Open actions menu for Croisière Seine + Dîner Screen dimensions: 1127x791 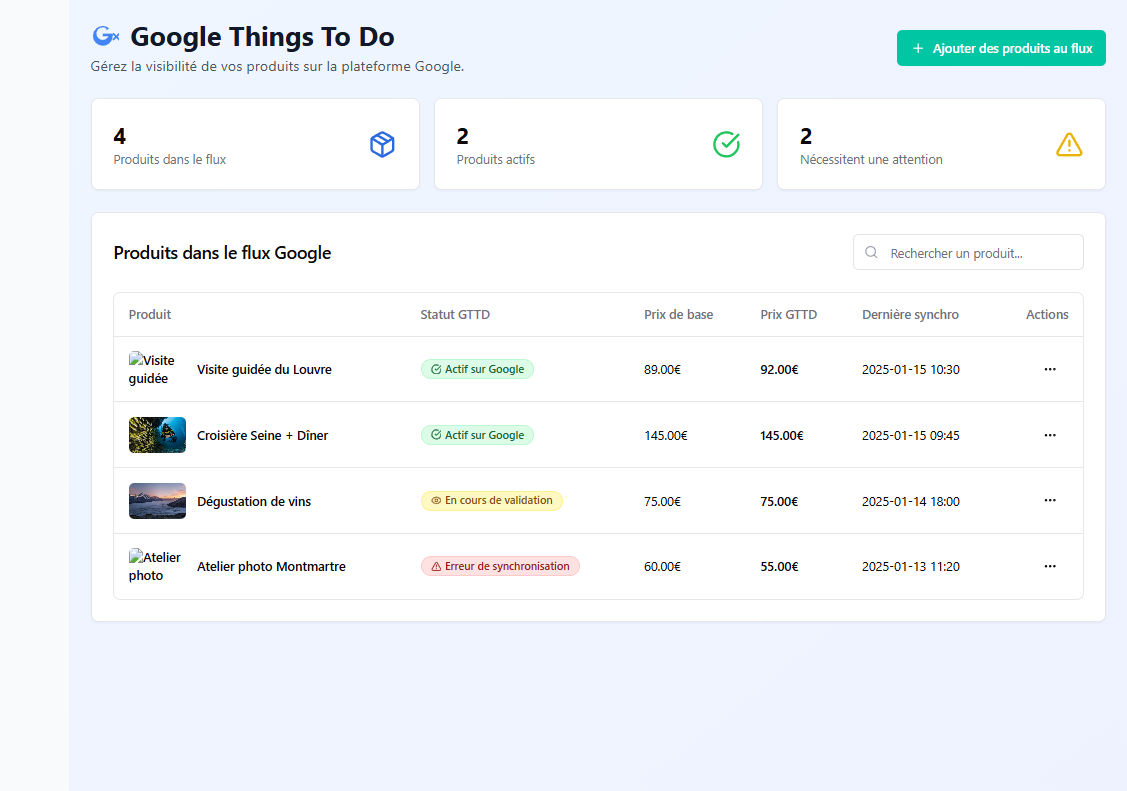click(x=1049, y=435)
